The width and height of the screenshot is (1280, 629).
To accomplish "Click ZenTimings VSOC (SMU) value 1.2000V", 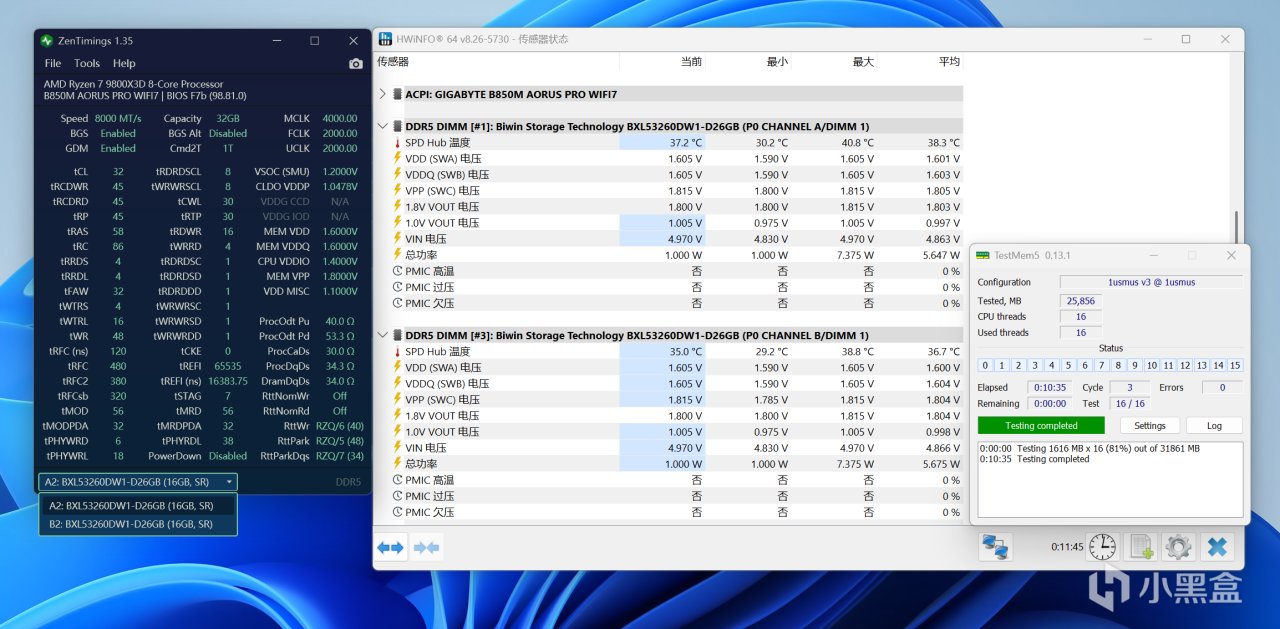I will click(340, 171).
